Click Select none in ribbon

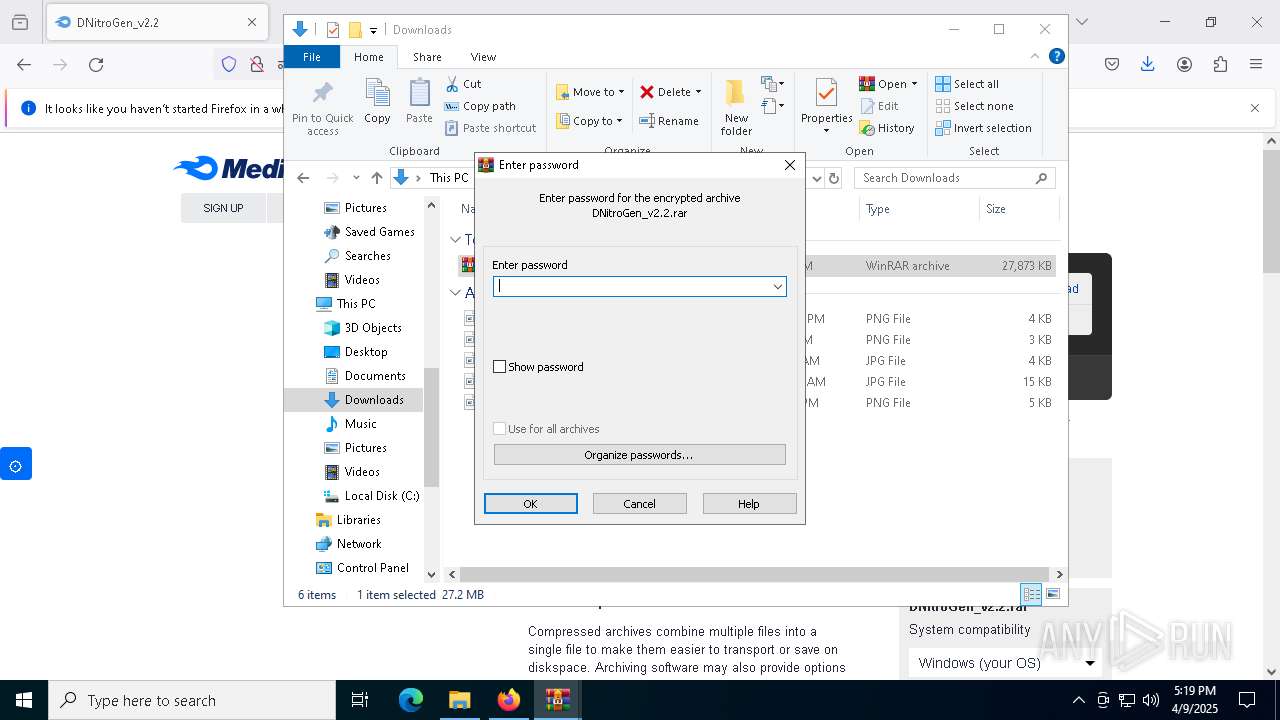[x=975, y=106]
